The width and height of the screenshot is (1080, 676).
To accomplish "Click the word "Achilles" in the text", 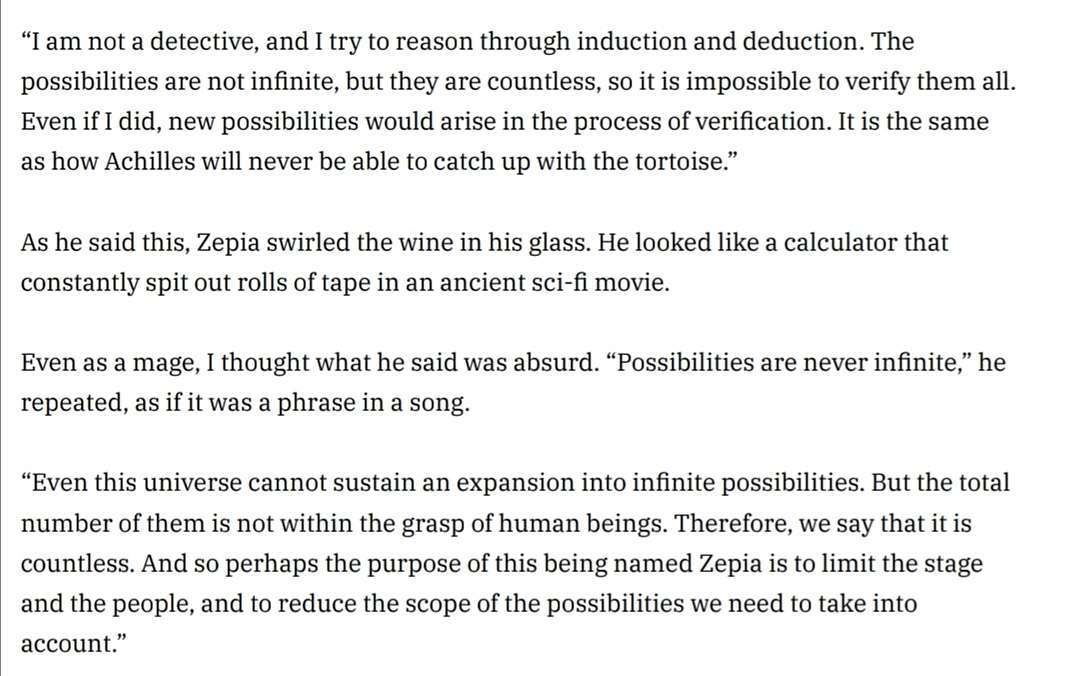I will click(x=150, y=161).
